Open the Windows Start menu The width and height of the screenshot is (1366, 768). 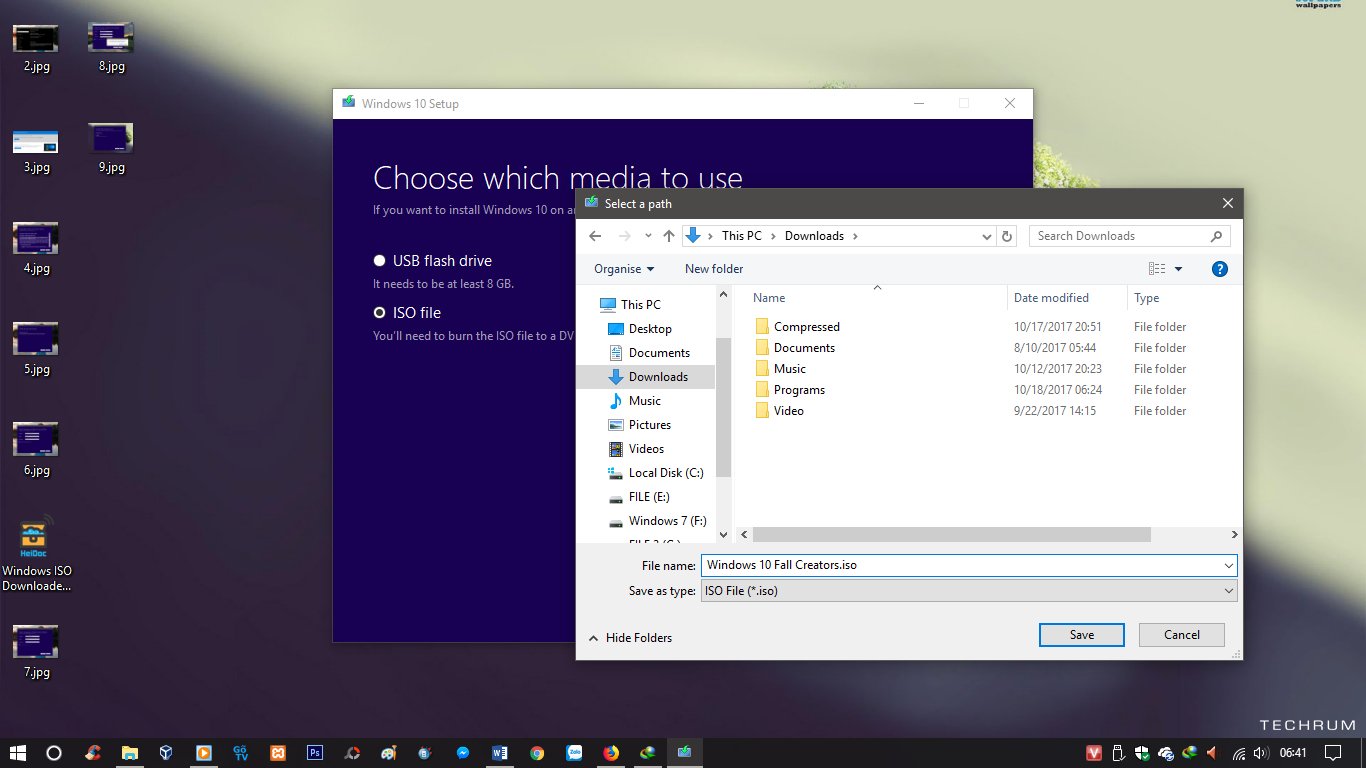[17, 753]
